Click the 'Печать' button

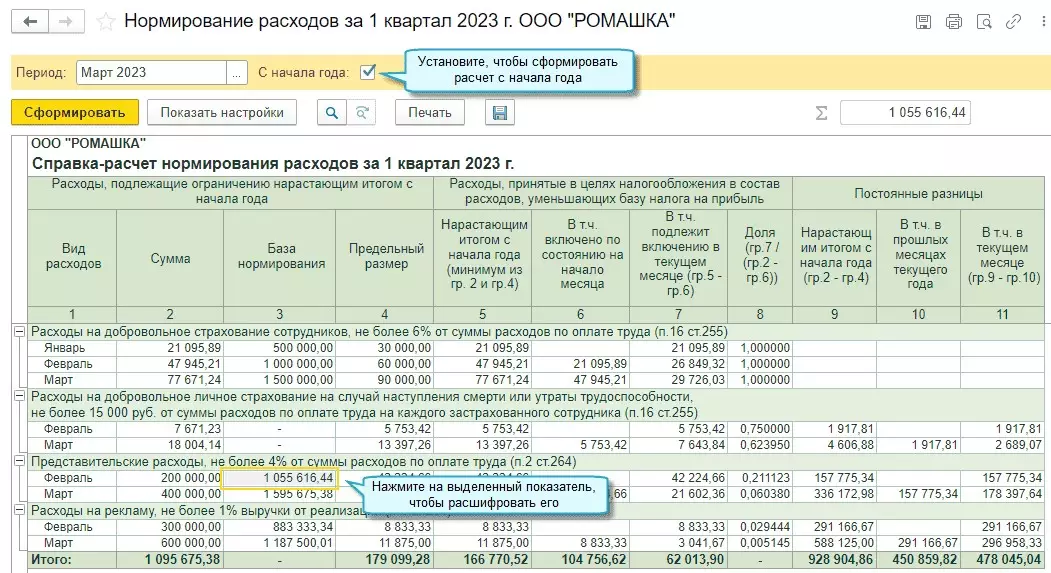430,113
